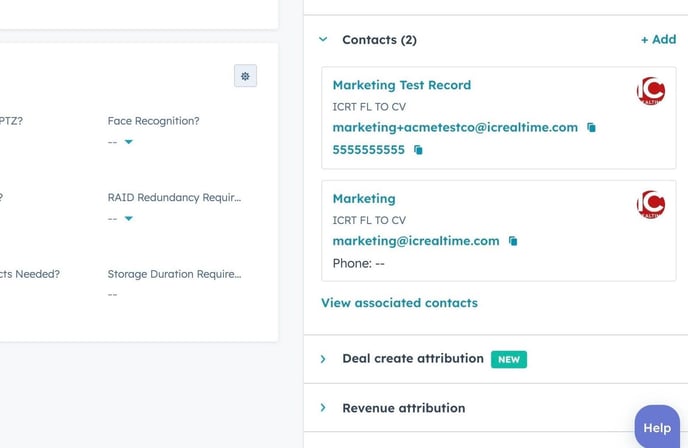Expand the Deal create attribution section

pos(323,359)
